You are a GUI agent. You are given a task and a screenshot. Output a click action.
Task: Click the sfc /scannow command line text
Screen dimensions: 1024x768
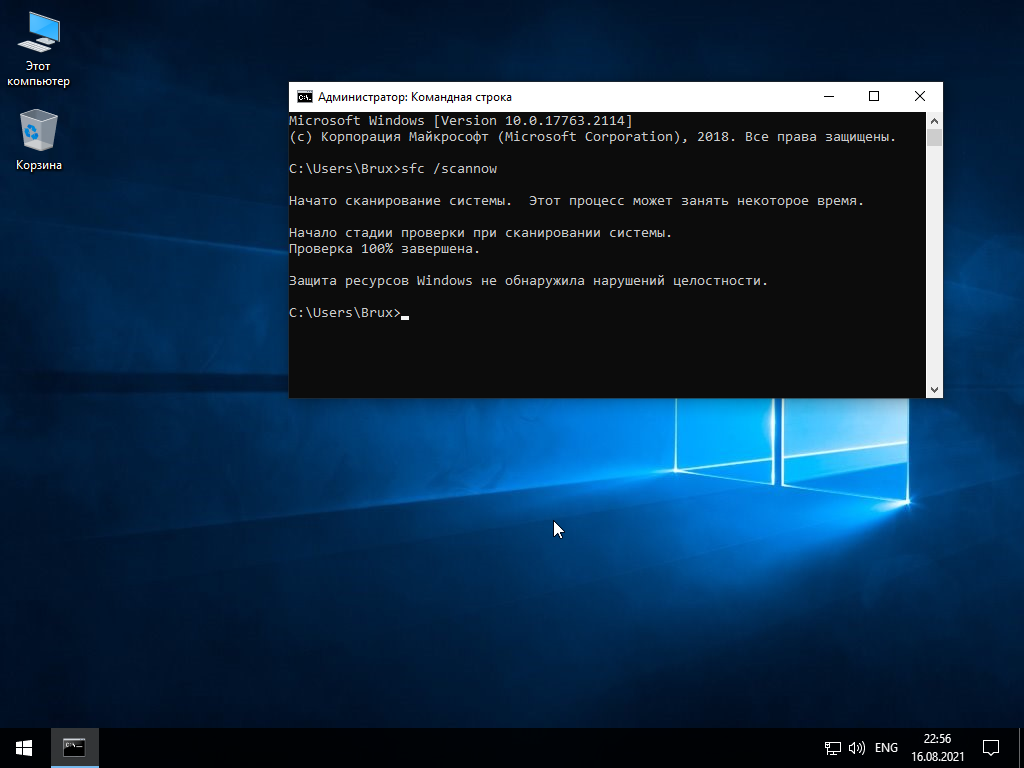pos(448,169)
